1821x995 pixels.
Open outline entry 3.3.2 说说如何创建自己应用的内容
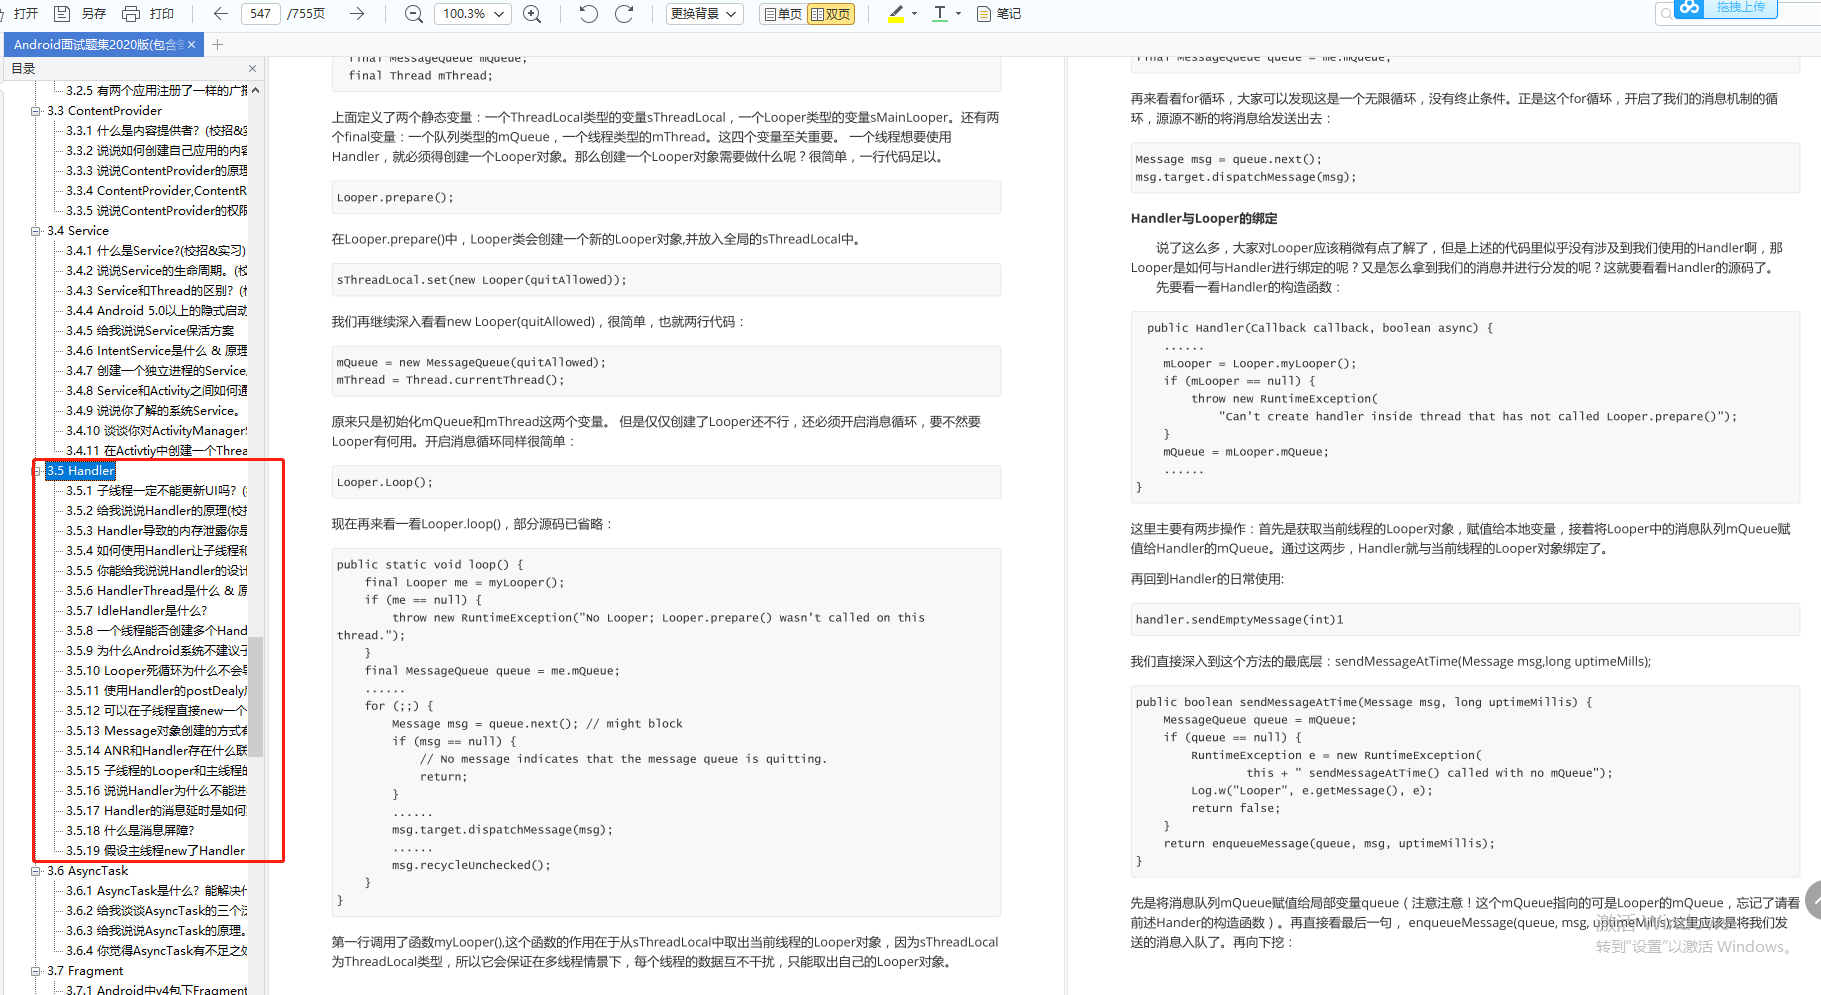(157, 151)
